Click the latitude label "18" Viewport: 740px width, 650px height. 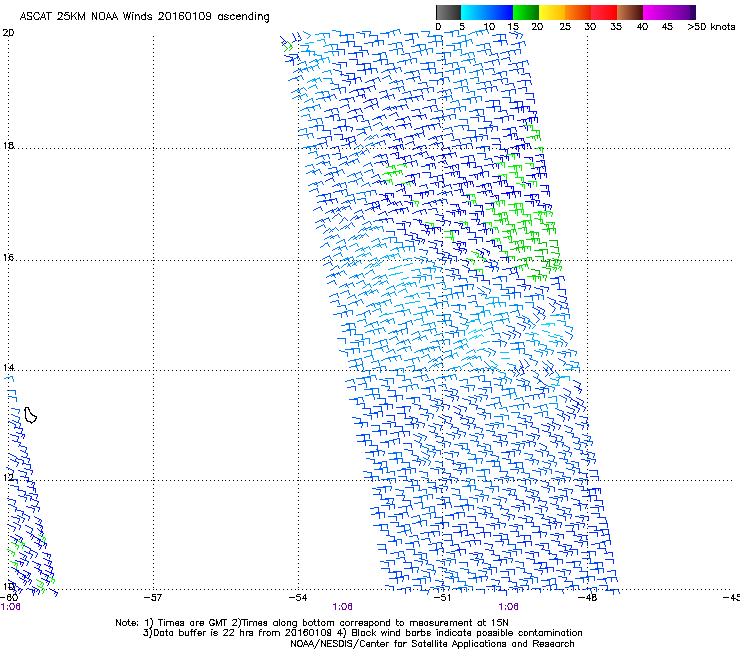point(8,145)
